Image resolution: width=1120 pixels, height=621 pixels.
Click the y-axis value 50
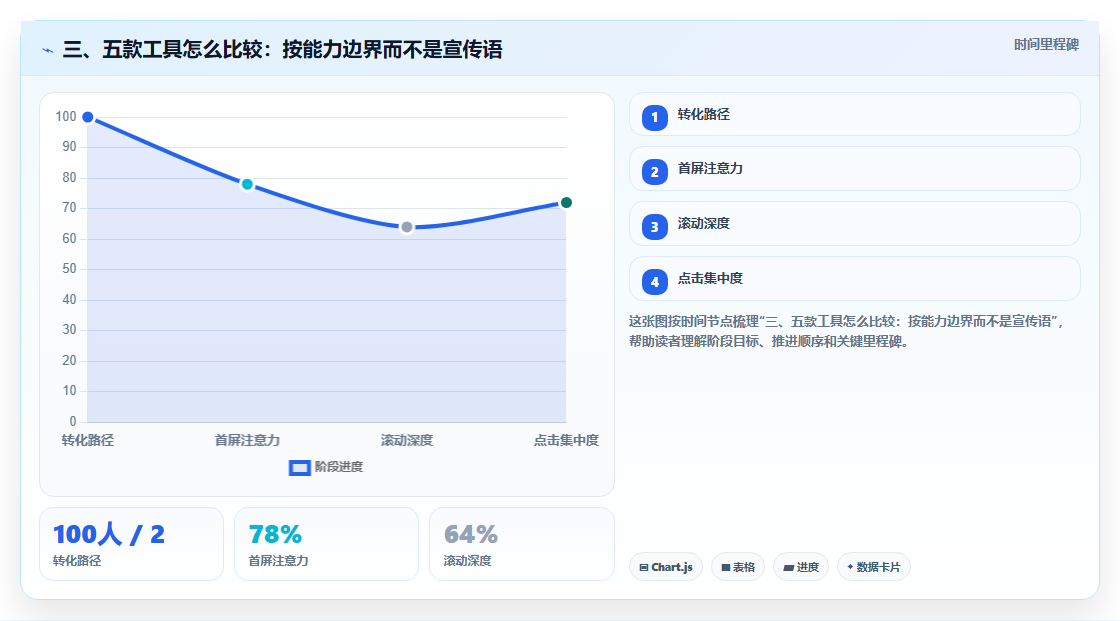pos(69,269)
